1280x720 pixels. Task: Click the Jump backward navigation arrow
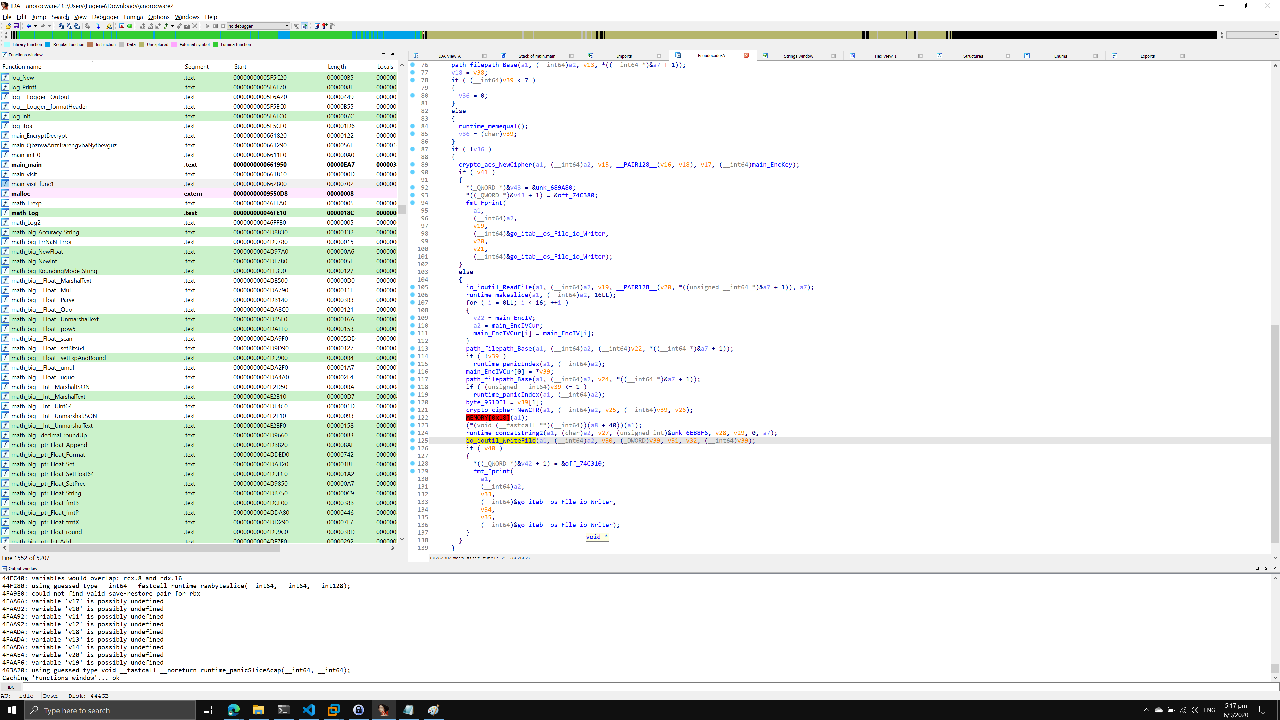[x=28, y=25]
